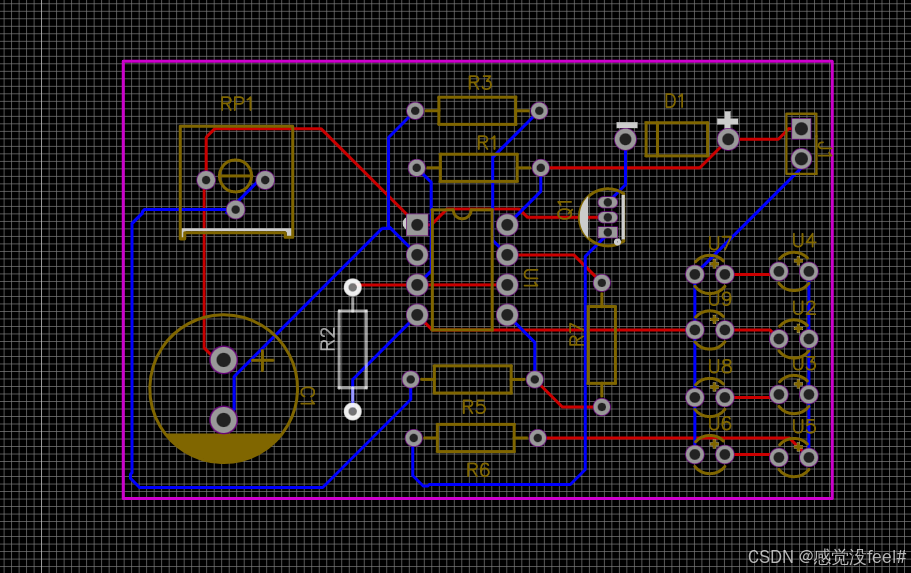Click the R7 vertical resistor body
This screenshot has height=573, width=911.
(x=601, y=345)
